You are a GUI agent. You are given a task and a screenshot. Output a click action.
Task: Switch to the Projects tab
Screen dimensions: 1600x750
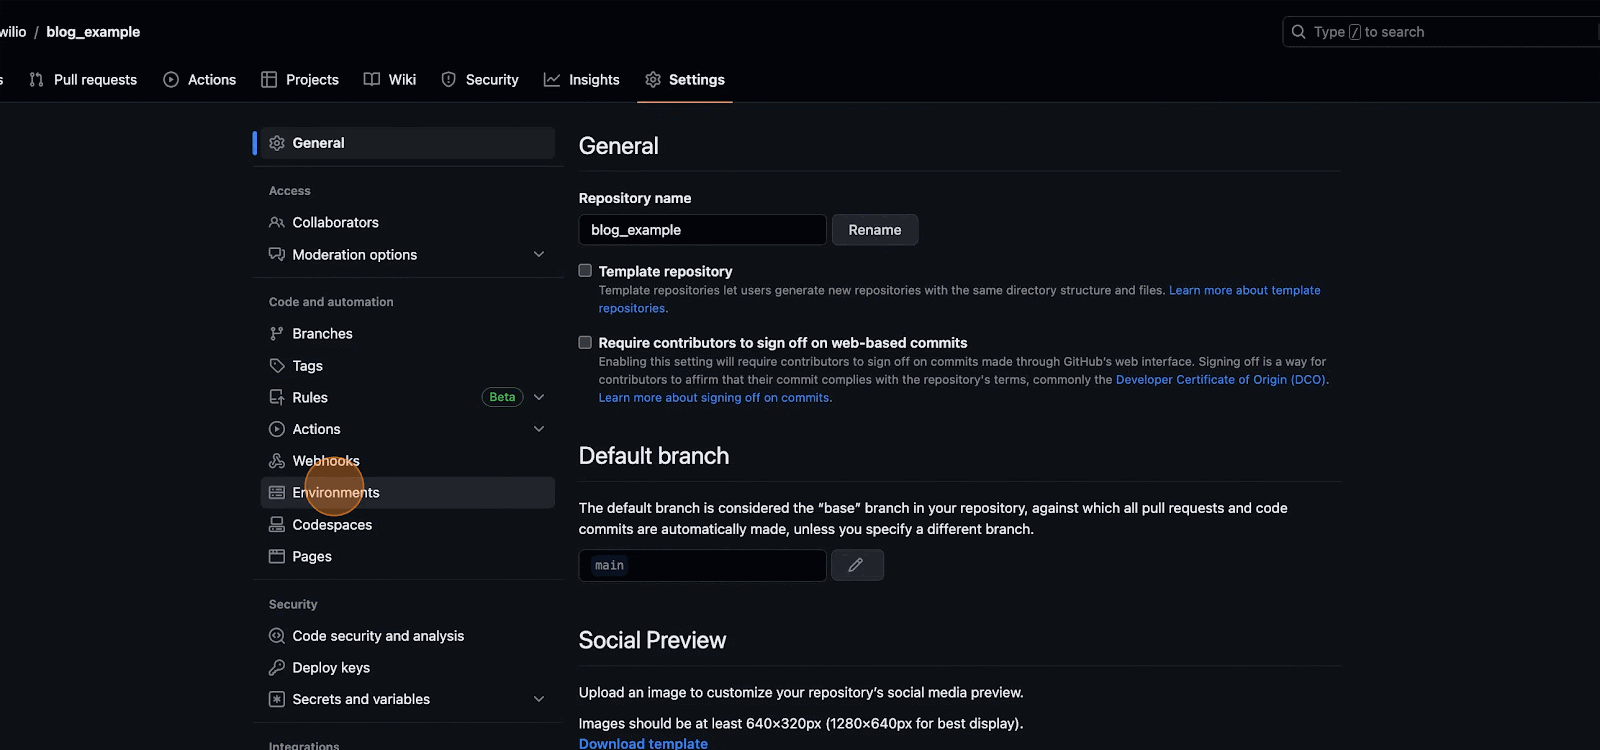click(300, 79)
